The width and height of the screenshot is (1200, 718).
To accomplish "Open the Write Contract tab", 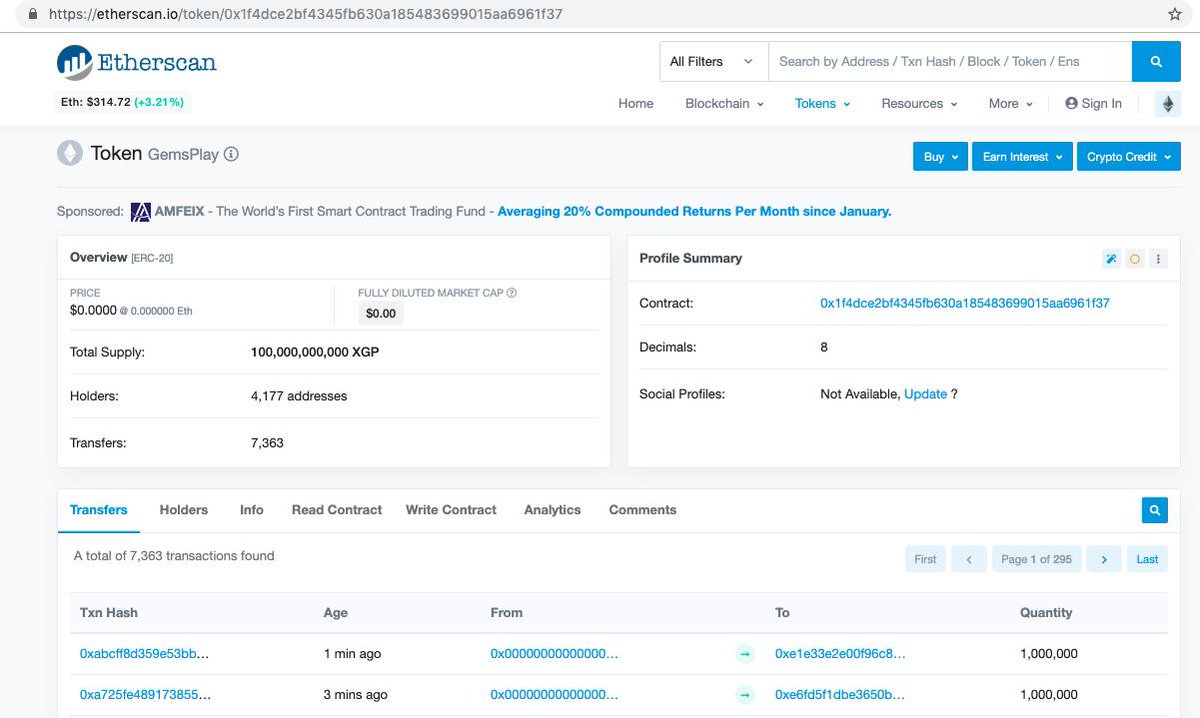I will [x=451, y=510].
